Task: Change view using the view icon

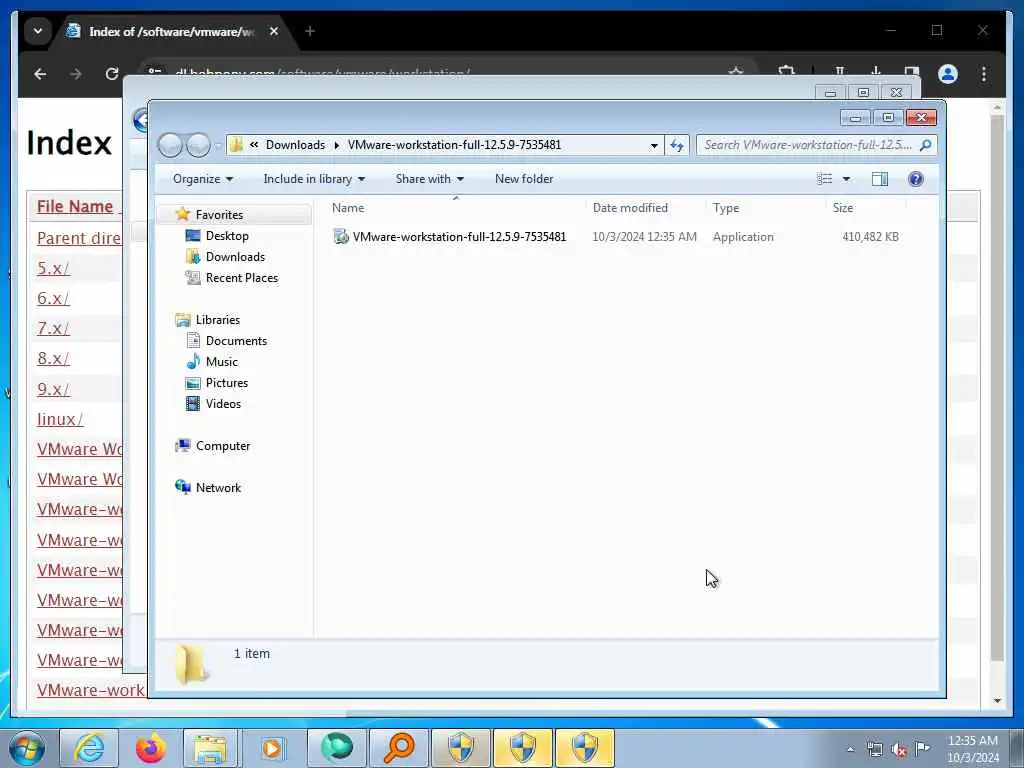Action: pyautogui.click(x=825, y=179)
